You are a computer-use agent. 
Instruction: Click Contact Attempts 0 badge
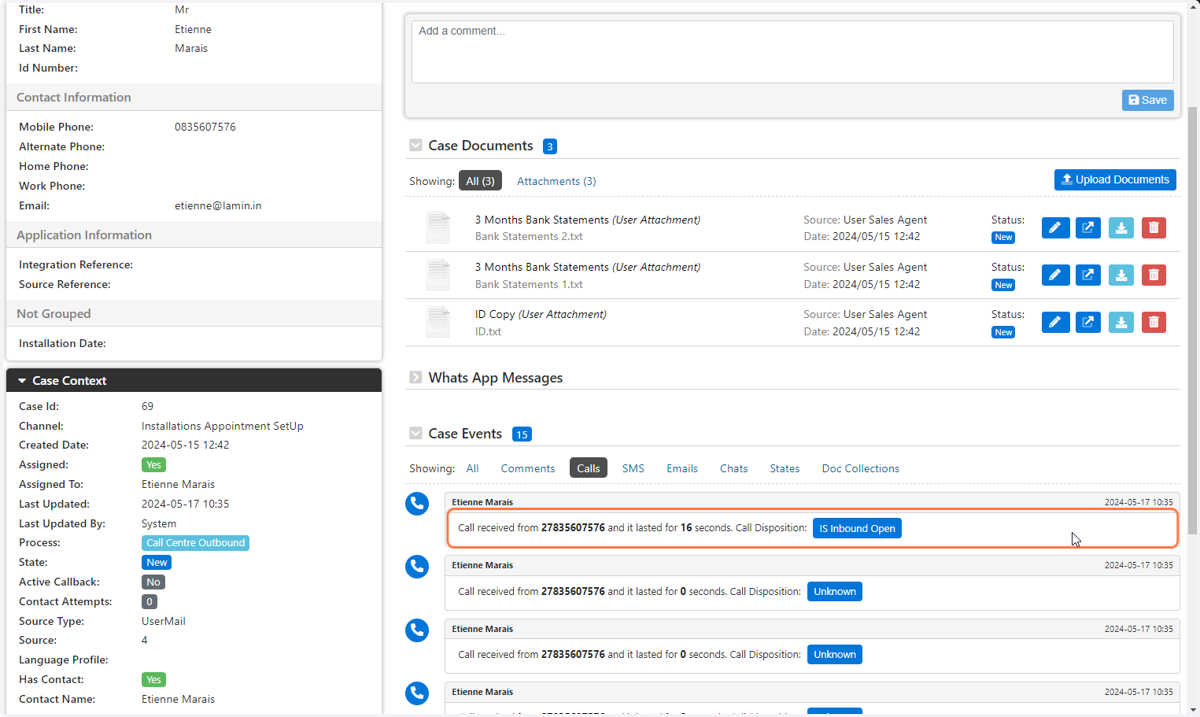149,602
